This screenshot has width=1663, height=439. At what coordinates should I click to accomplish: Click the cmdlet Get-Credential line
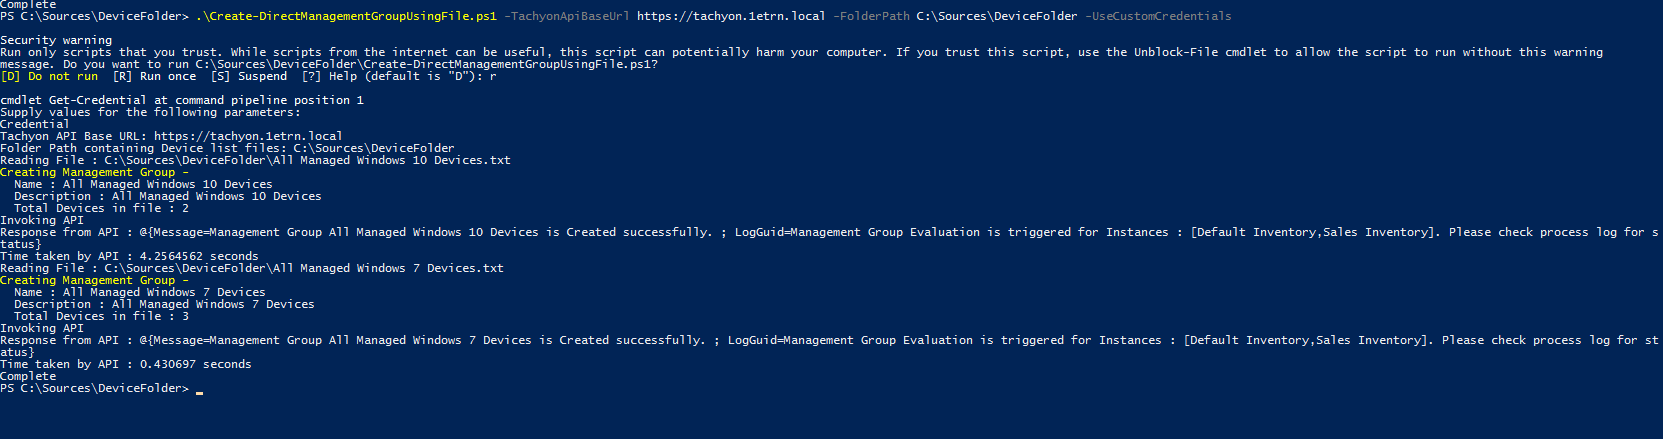click(182, 100)
